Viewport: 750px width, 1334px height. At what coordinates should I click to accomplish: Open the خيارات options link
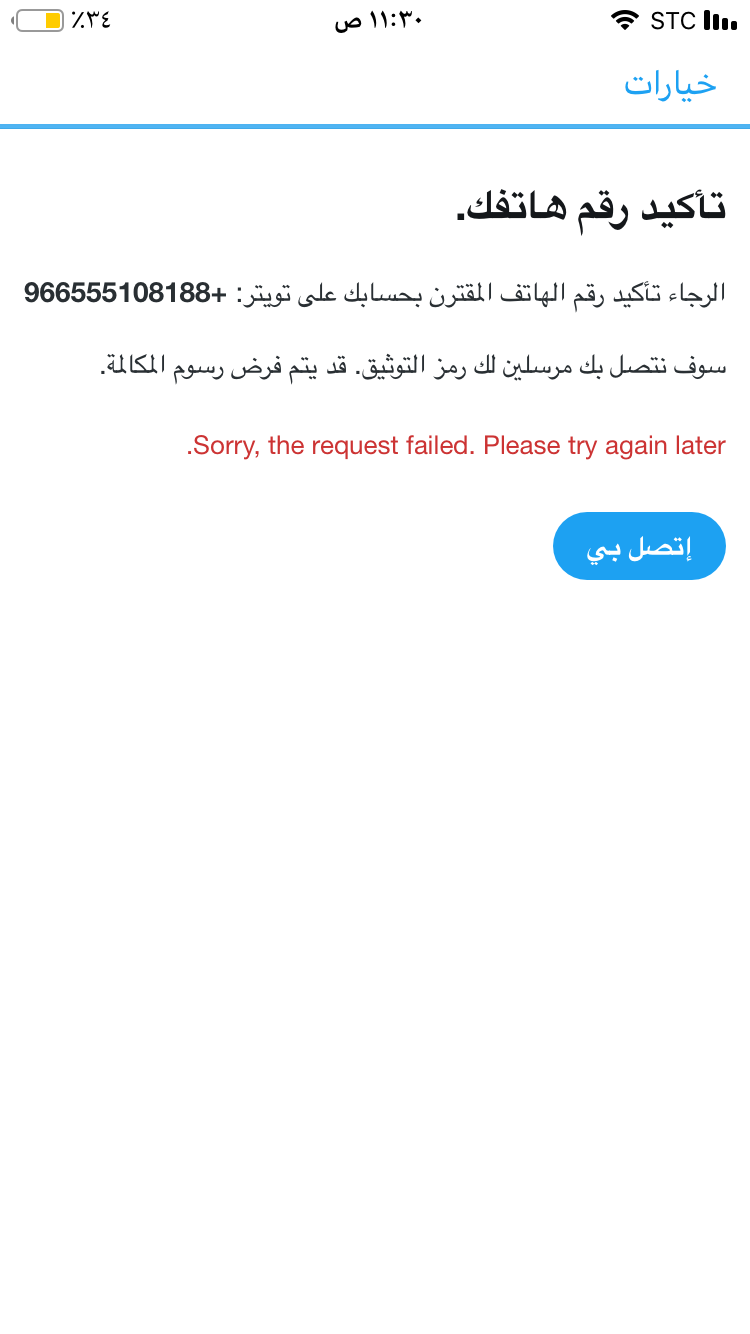671,84
